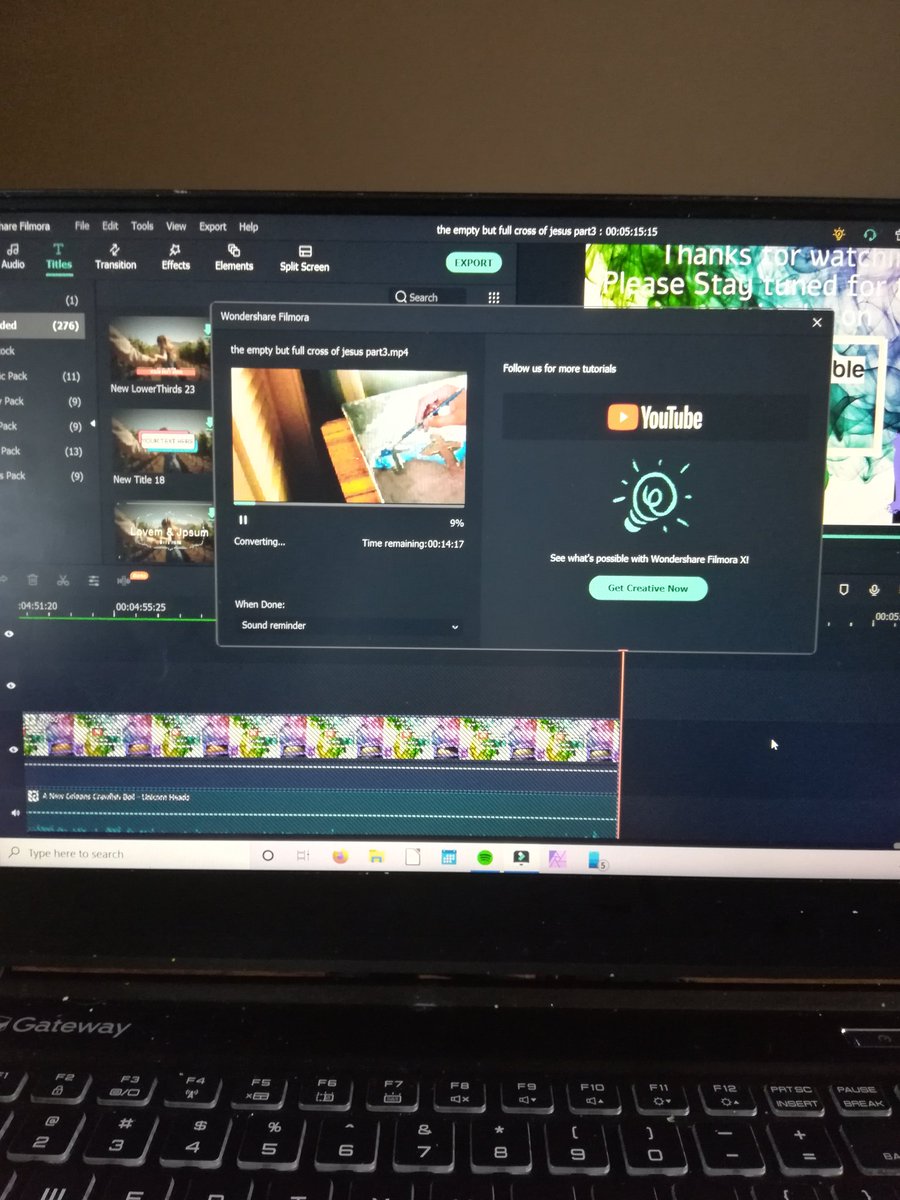The height and width of the screenshot is (1200, 900).
Task: Click the lightbulb tips icon in title bar
Action: pos(839,233)
